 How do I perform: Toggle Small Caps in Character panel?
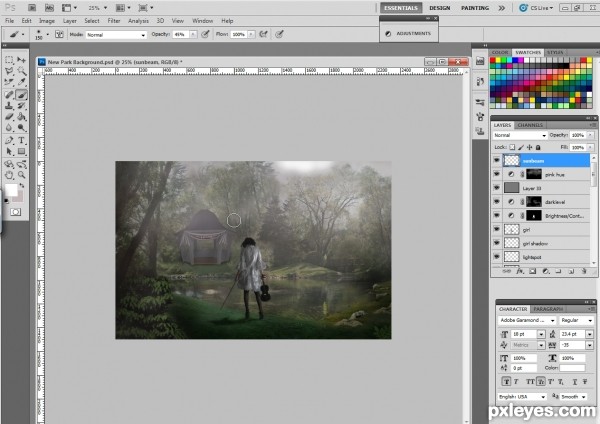tap(541, 382)
